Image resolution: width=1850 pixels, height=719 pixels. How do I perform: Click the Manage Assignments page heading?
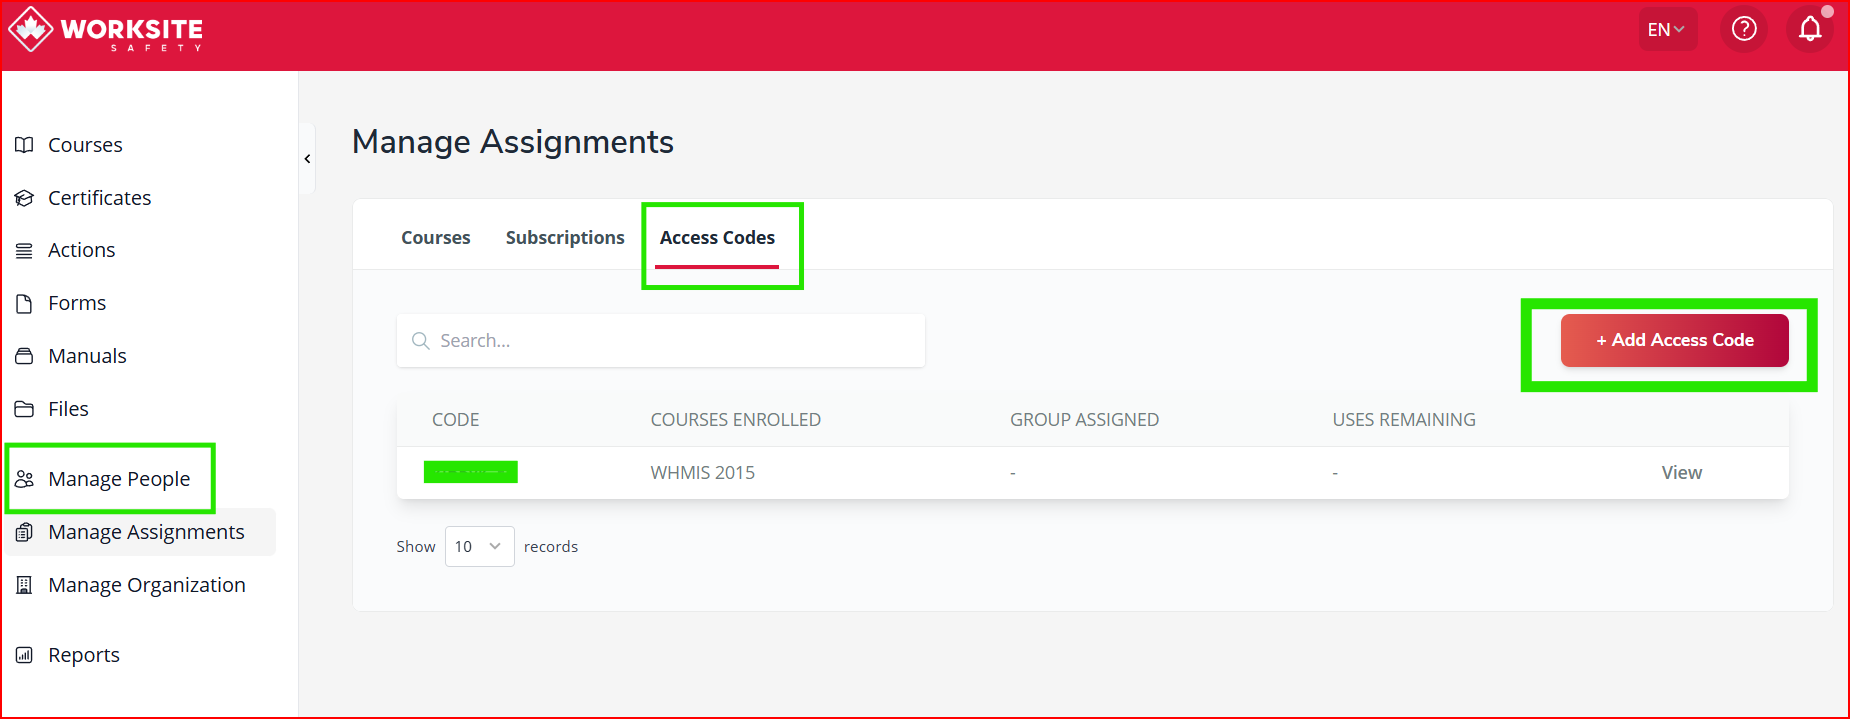pos(513,142)
